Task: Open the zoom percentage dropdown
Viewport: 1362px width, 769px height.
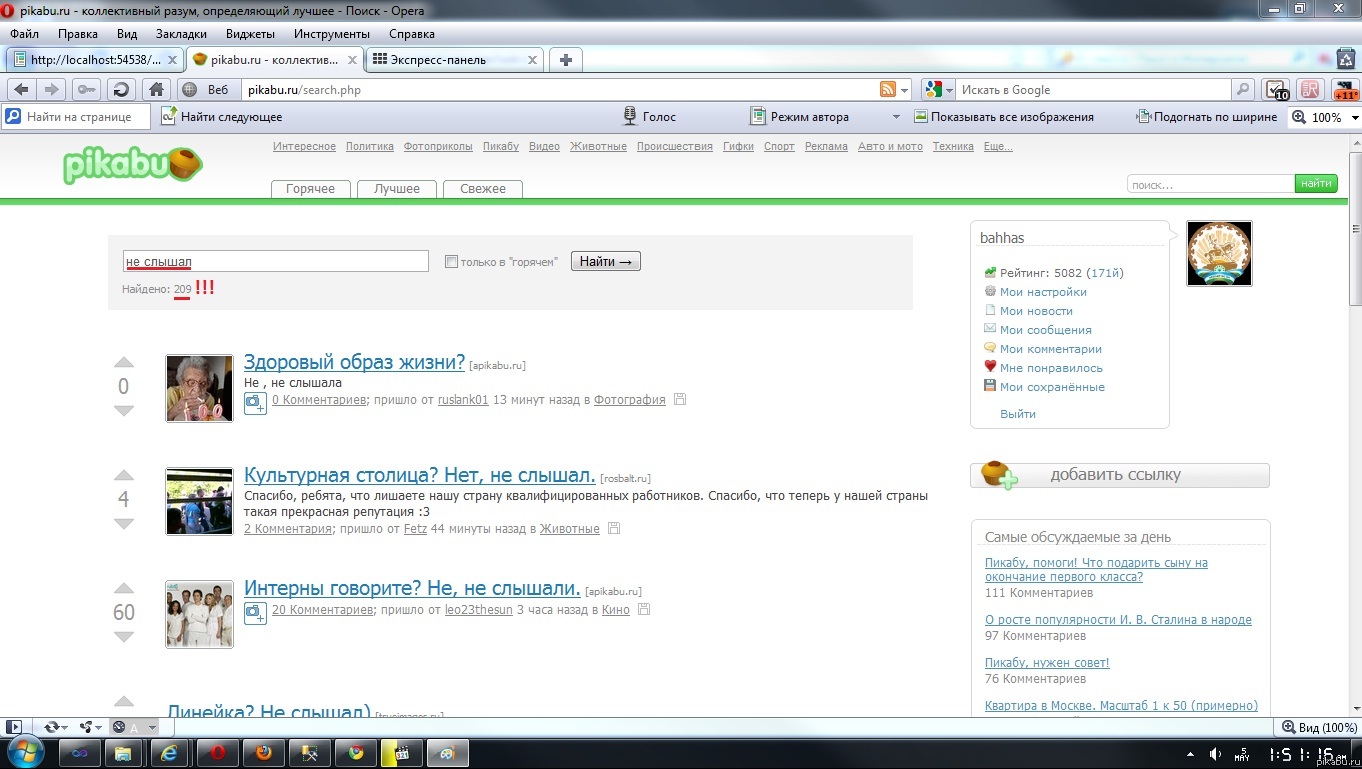Action: [1354, 117]
